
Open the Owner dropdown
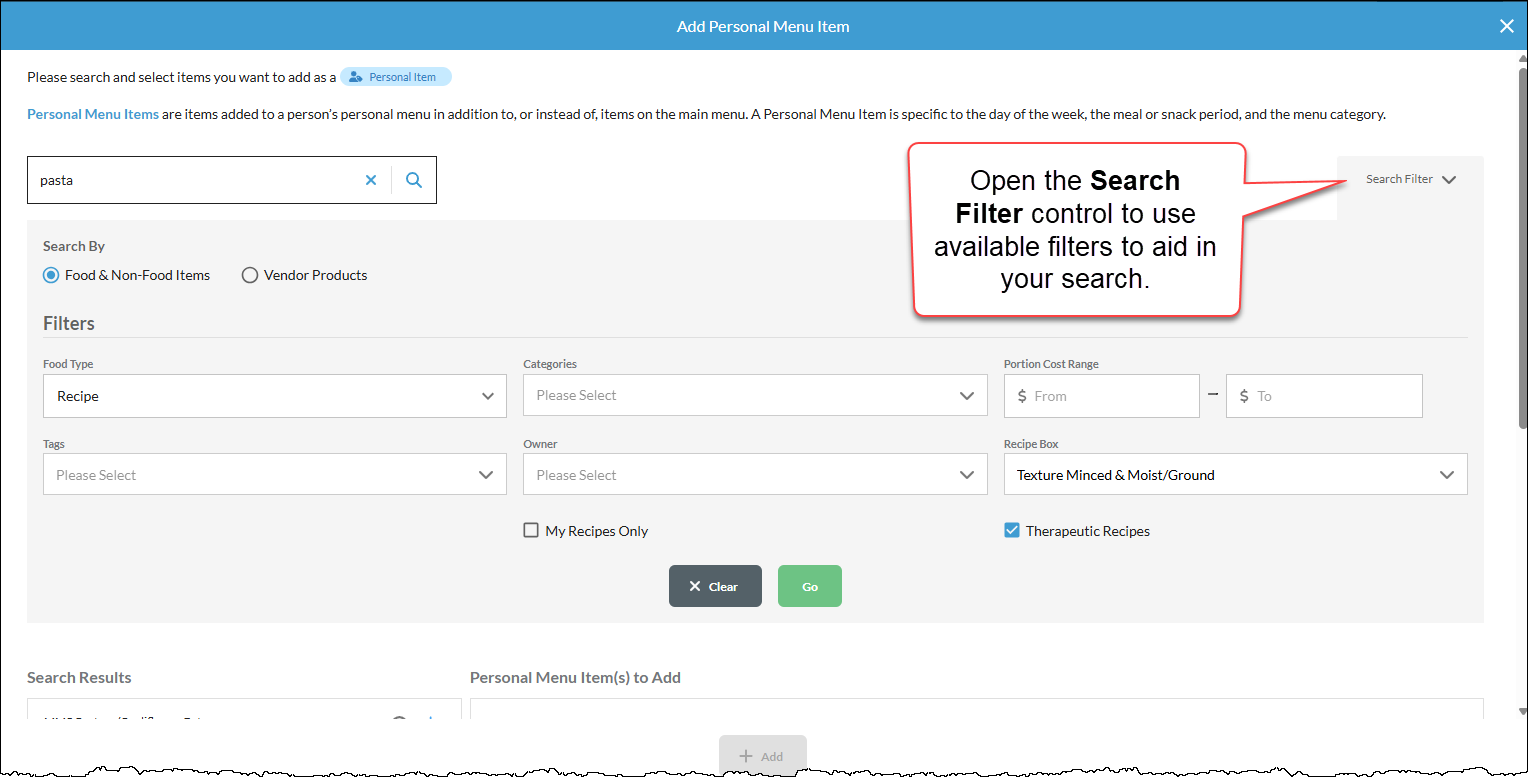pos(755,475)
